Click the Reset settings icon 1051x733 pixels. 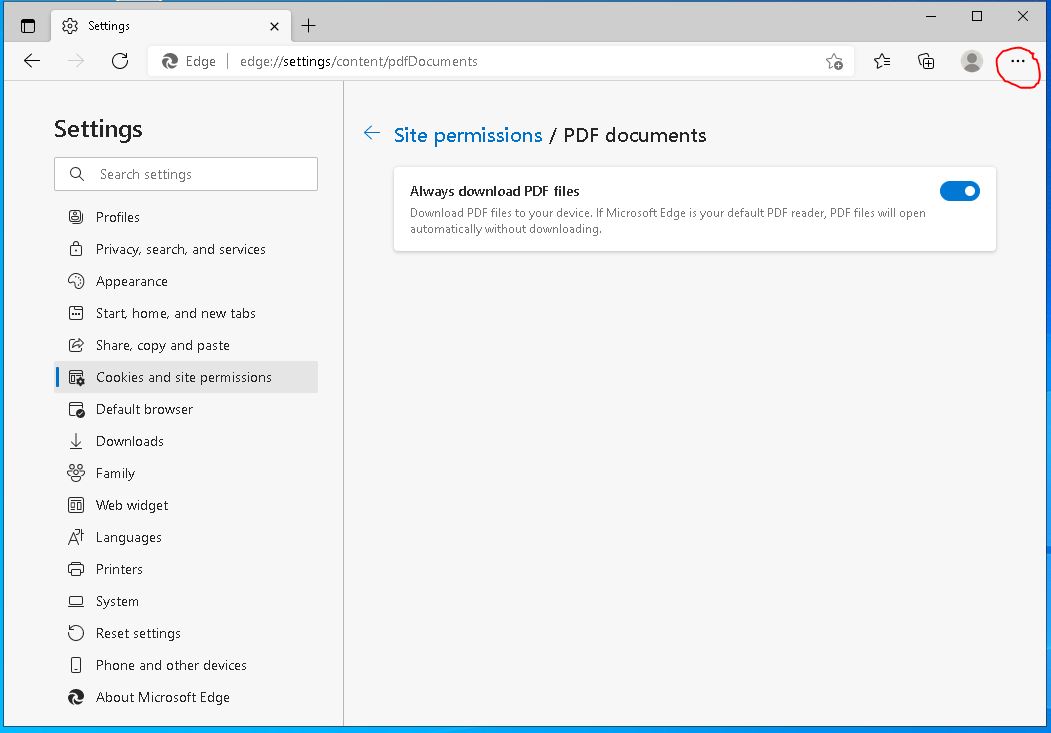coord(76,633)
